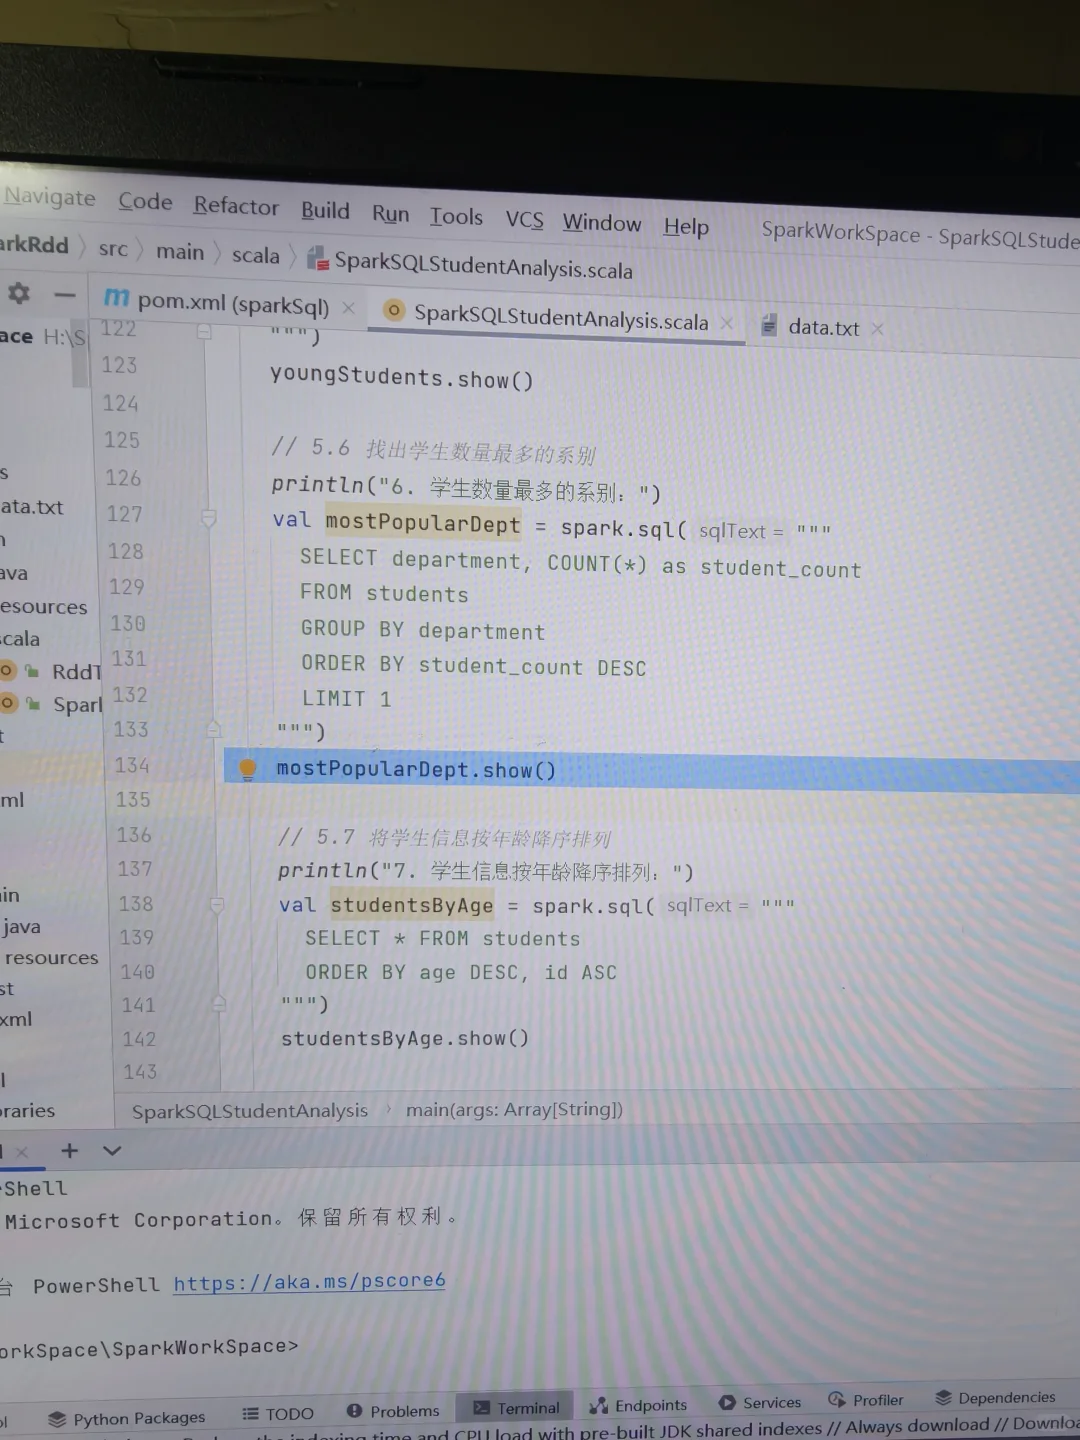Click the Problems tool window button
Viewport: 1080px width, 1440px height.
coord(393,1411)
